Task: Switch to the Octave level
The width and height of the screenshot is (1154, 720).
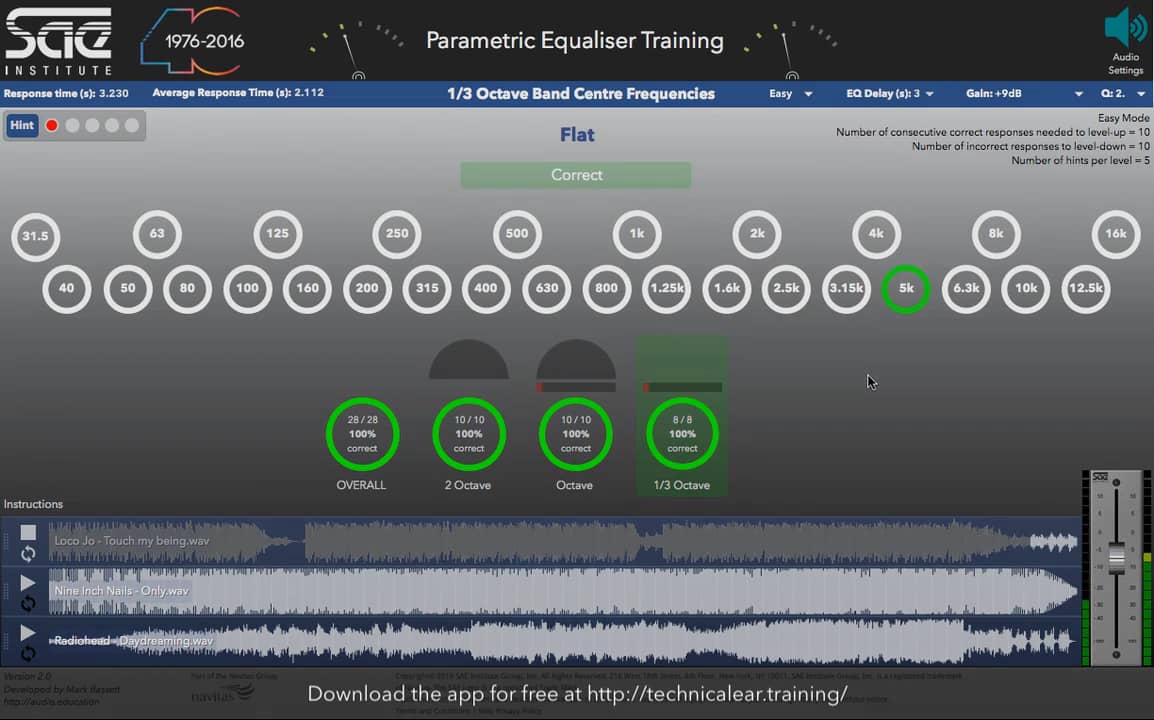Action: tap(576, 434)
